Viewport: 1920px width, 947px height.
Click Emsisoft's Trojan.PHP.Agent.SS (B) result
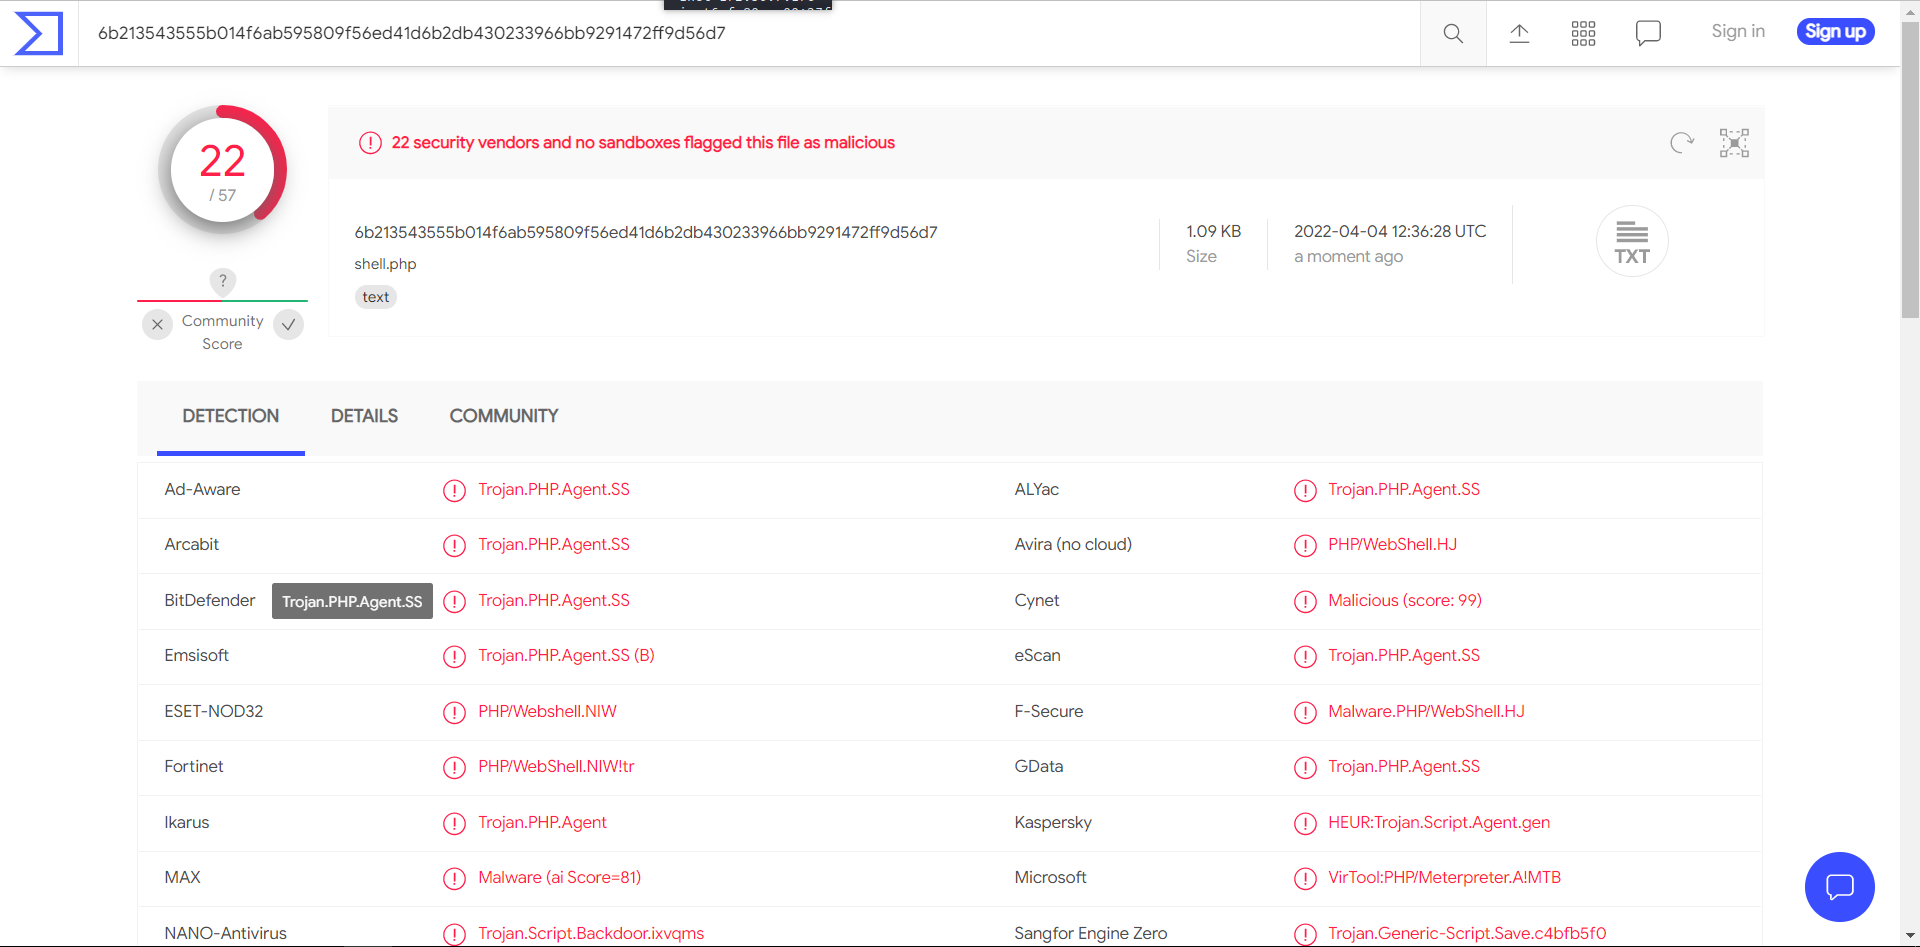(x=566, y=655)
